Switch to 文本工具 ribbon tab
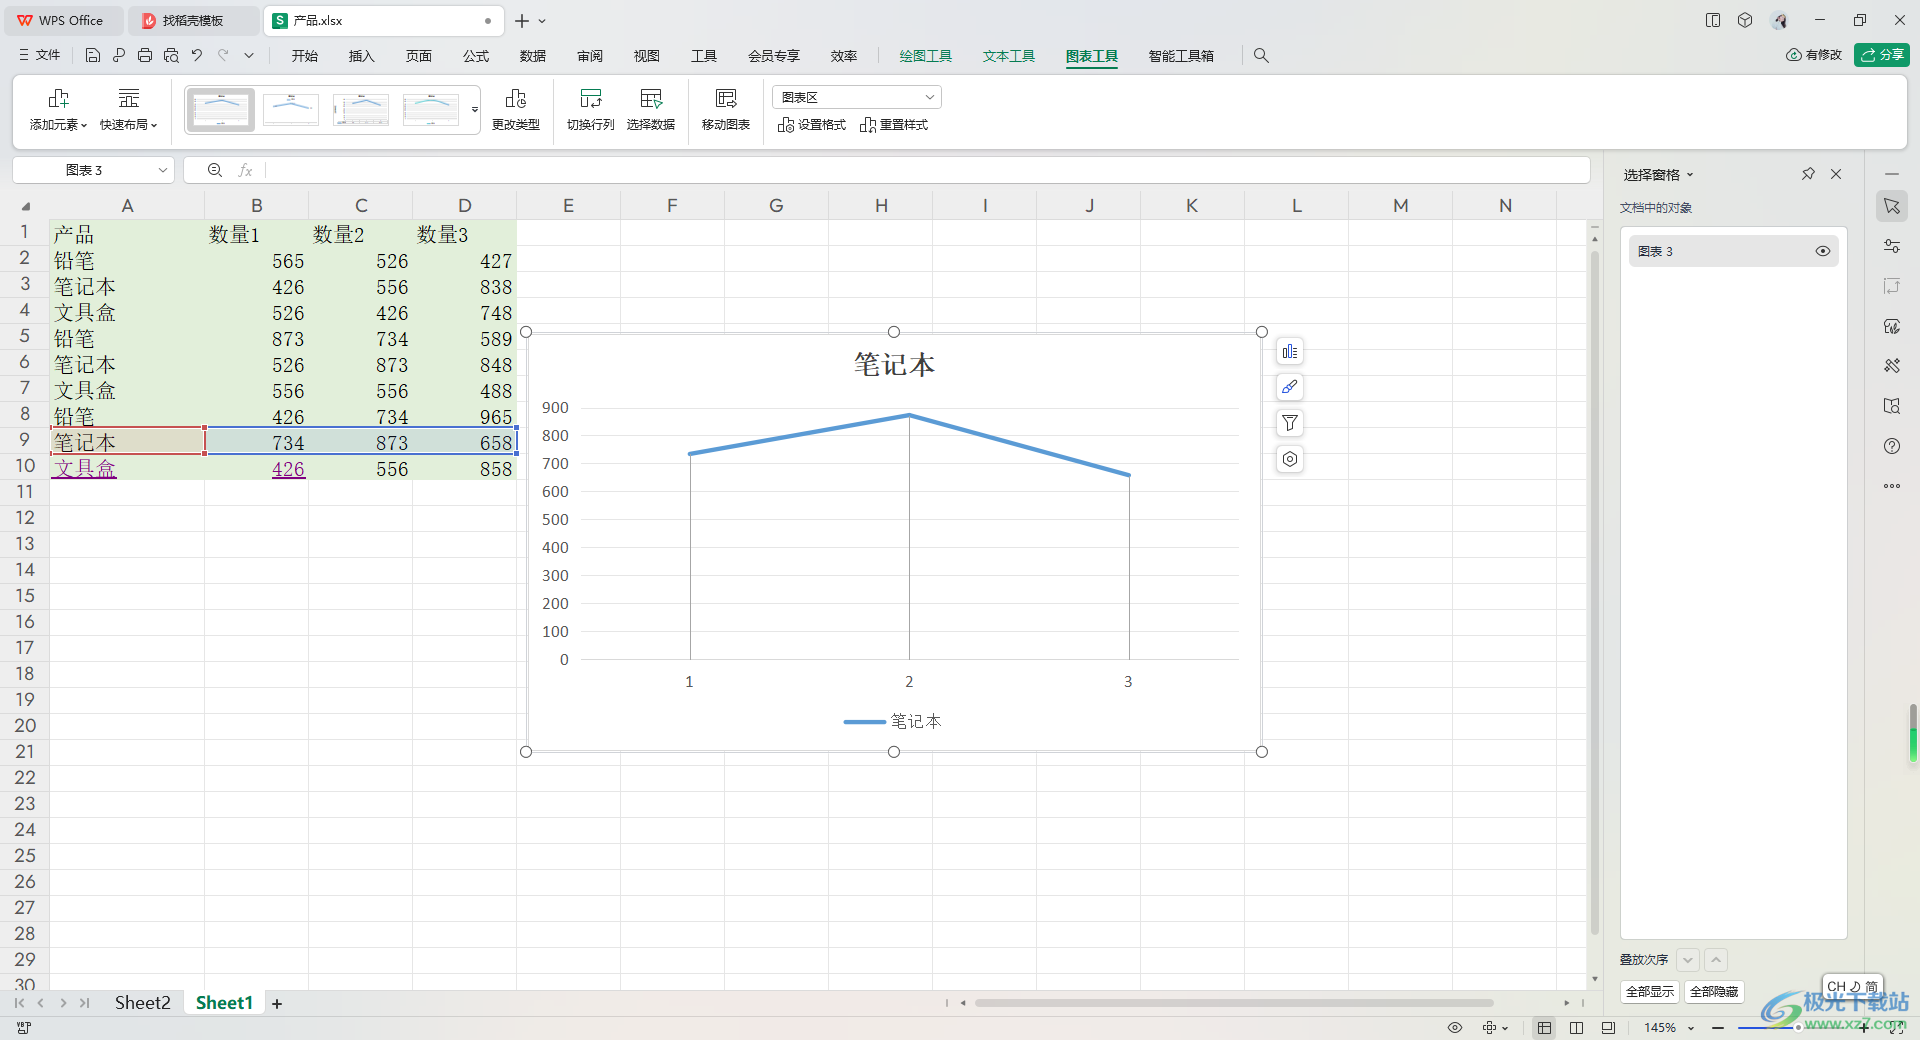 point(1009,56)
